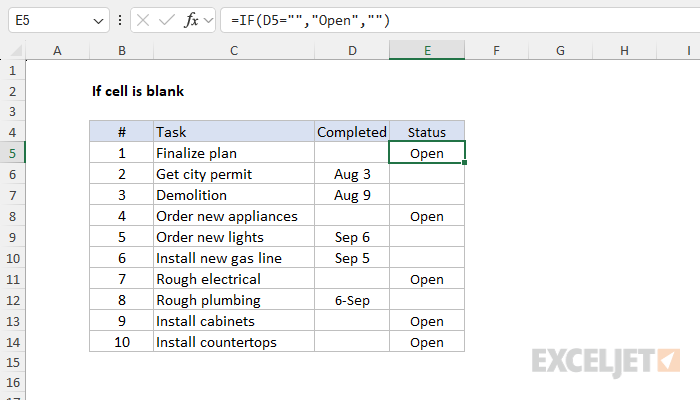This screenshot has height=400, width=700.
Task: Click the Aug 3 date cell
Action: pos(352,174)
